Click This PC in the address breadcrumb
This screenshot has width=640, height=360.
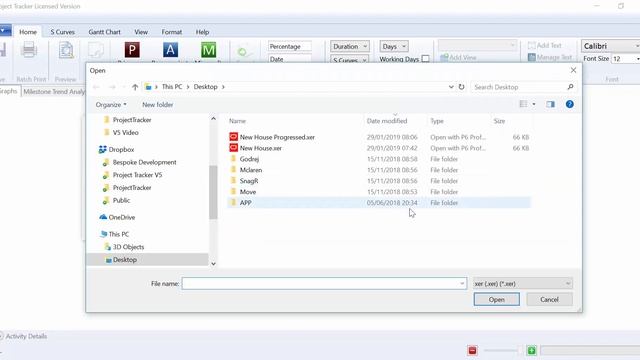(x=172, y=87)
